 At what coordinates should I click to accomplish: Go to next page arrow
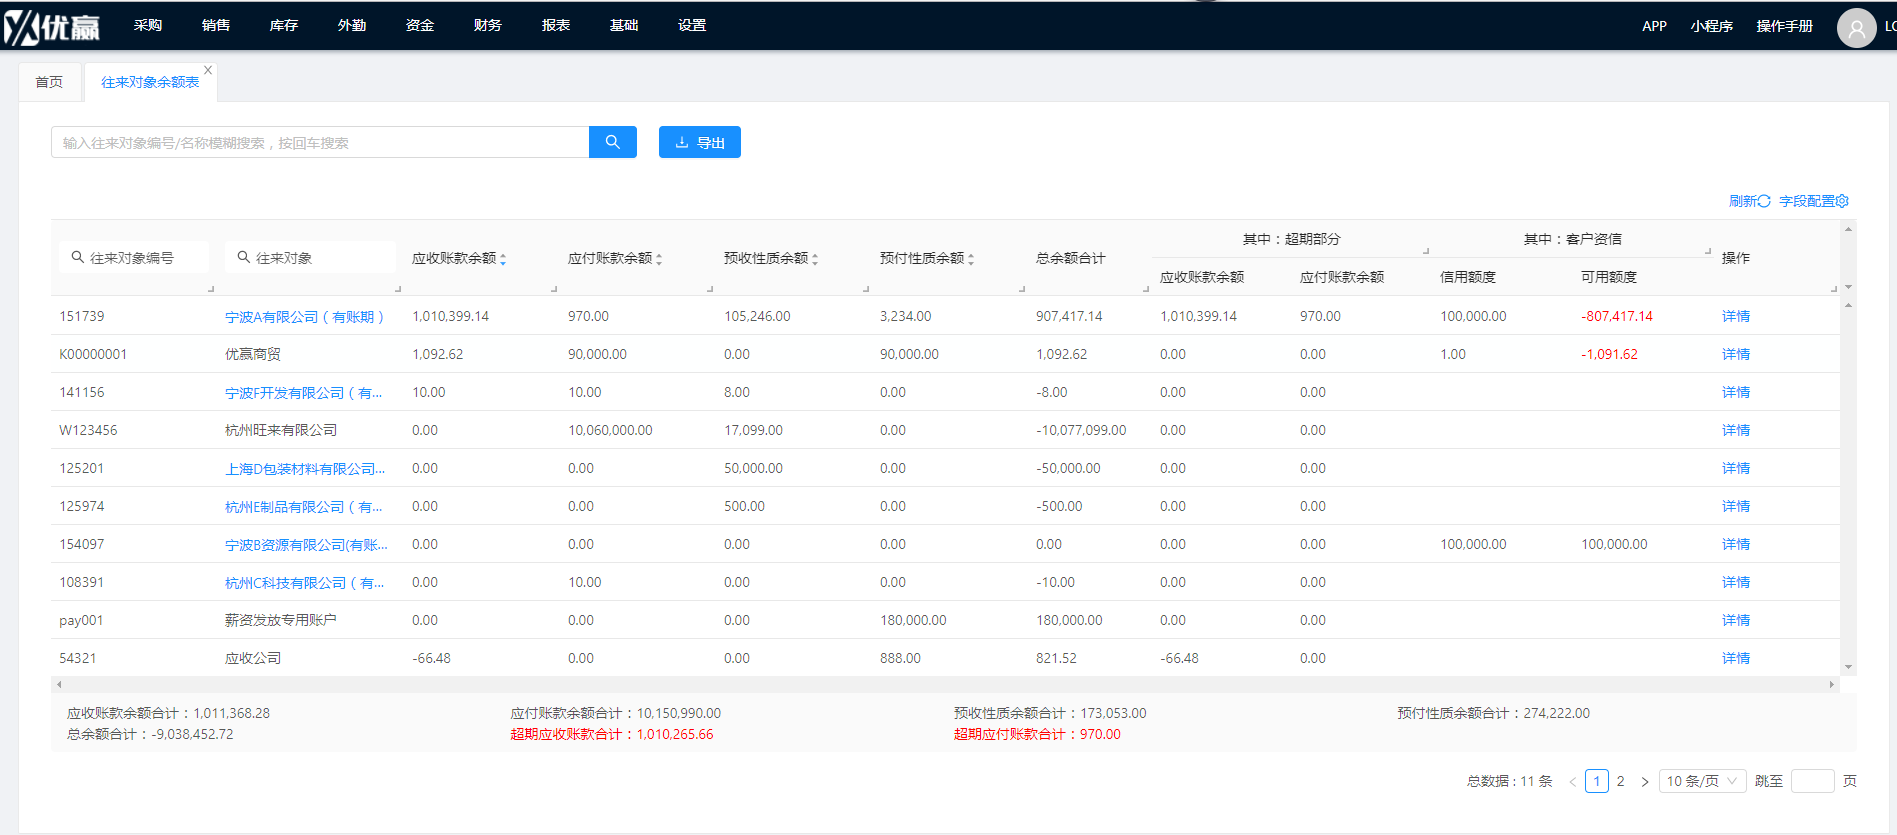click(1644, 781)
